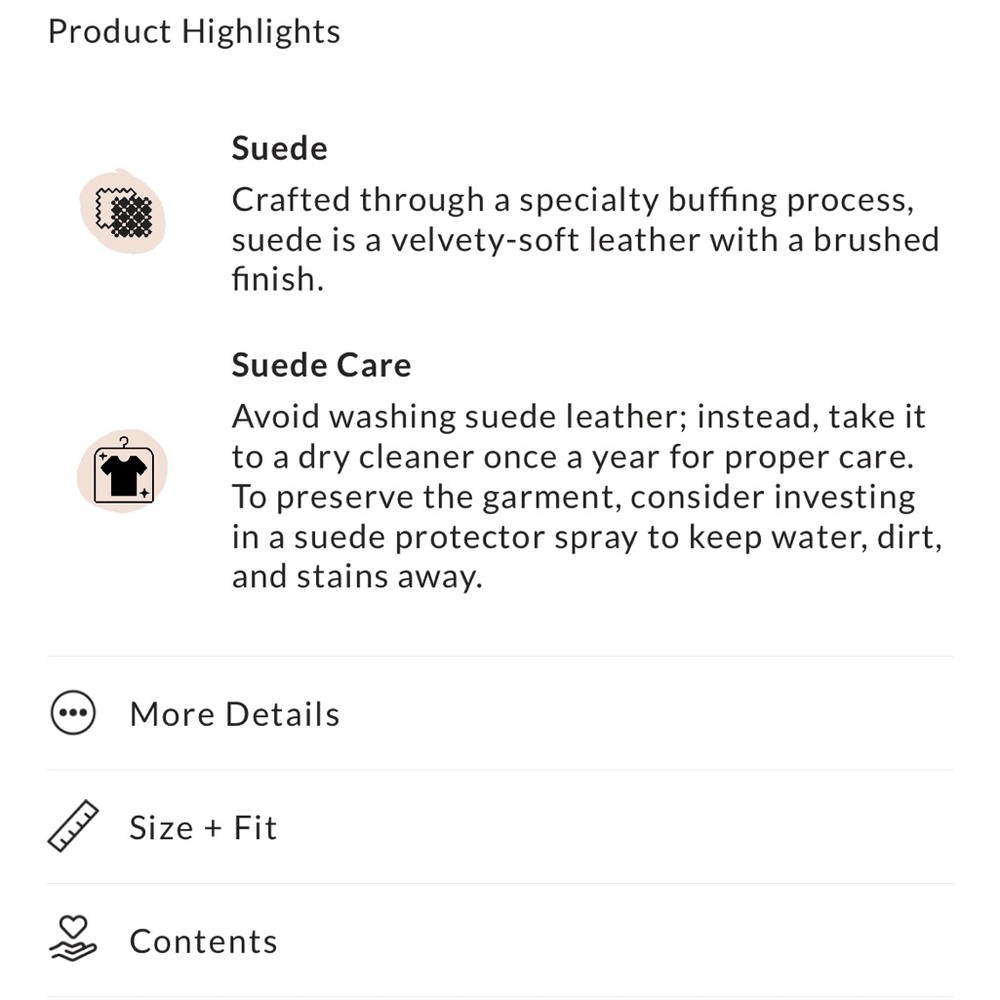Click the word 'Highlights' in the top heading
The image size is (1000, 1000).
(x=261, y=32)
